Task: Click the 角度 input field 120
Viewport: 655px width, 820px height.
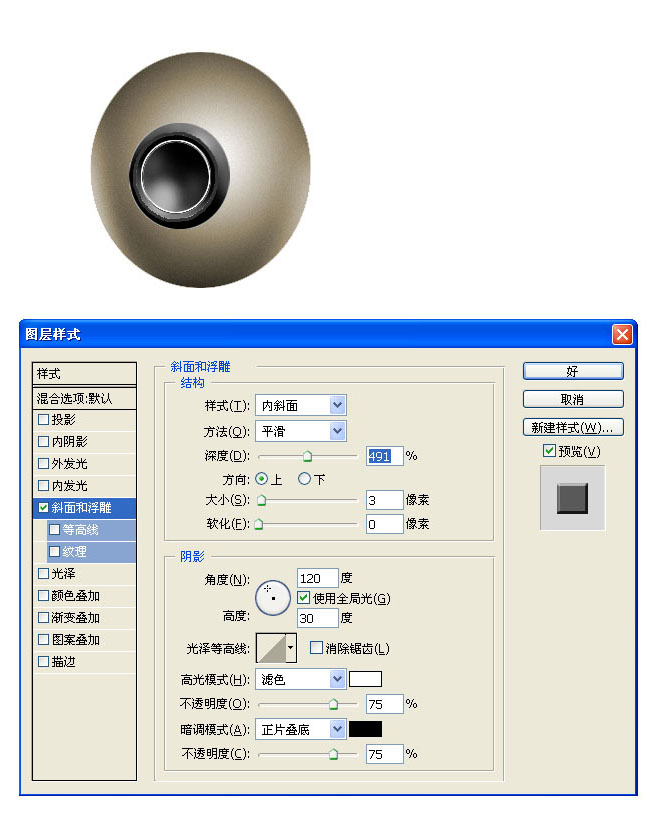Action: click(x=318, y=578)
